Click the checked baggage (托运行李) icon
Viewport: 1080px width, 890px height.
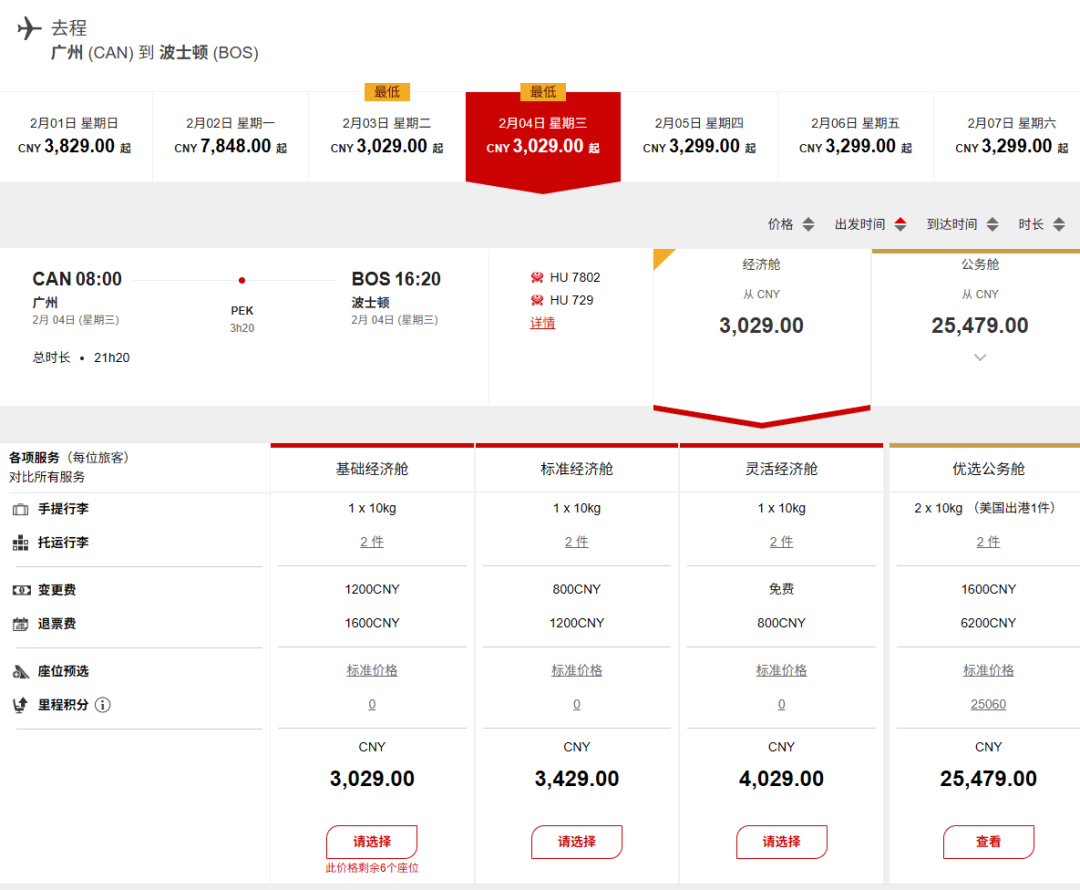click(x=20, y=543)
